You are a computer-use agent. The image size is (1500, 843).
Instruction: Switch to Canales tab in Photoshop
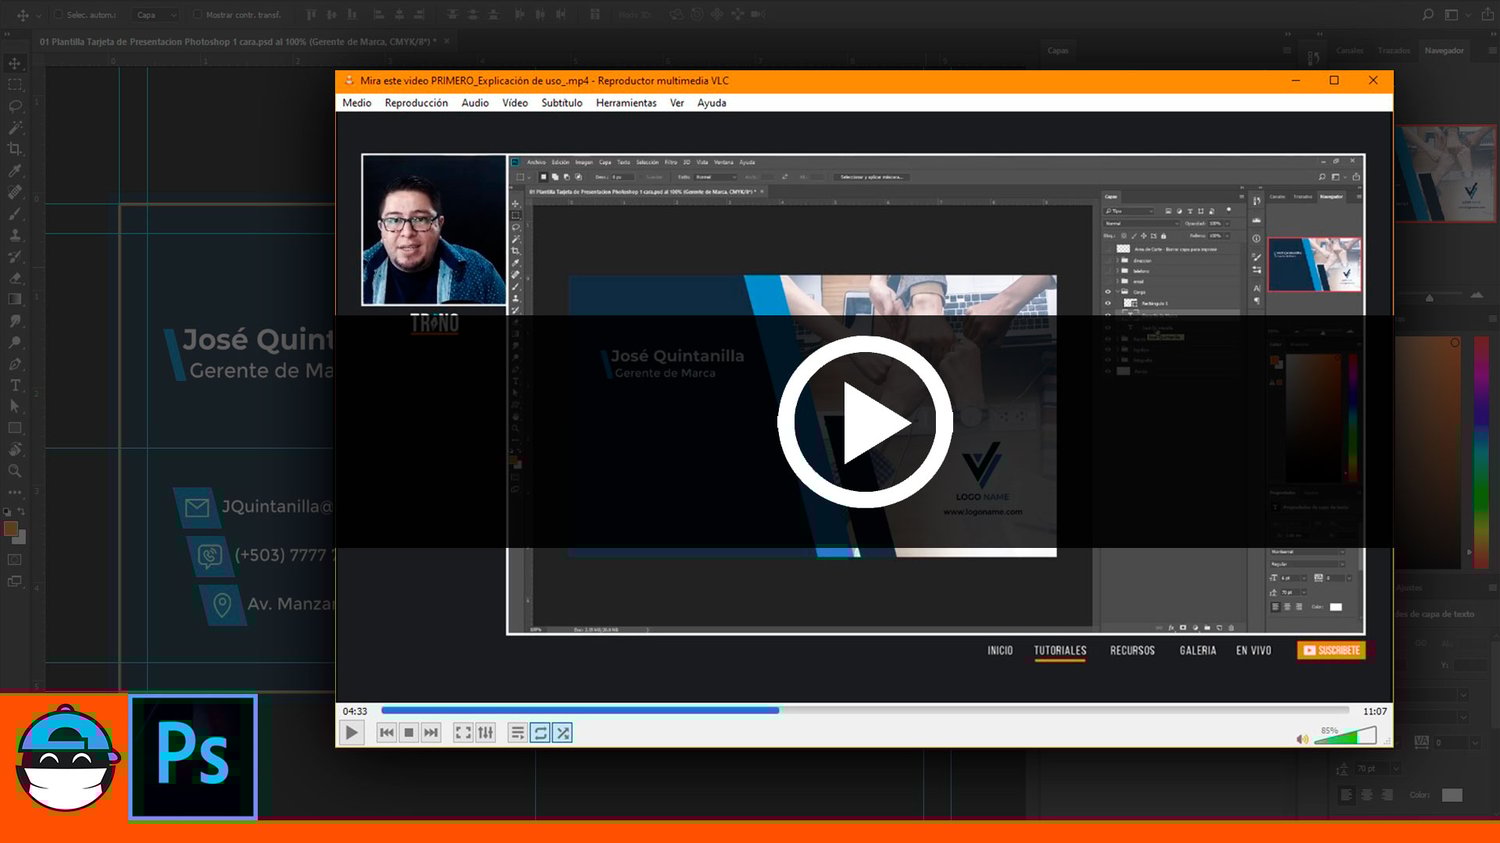tap(1350, 50)
